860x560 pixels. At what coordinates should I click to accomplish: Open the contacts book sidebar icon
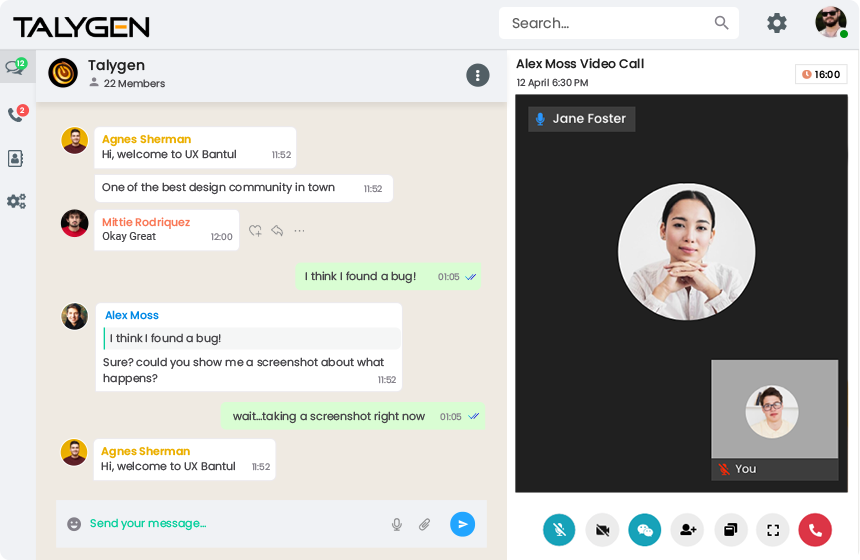coord(15,159)
